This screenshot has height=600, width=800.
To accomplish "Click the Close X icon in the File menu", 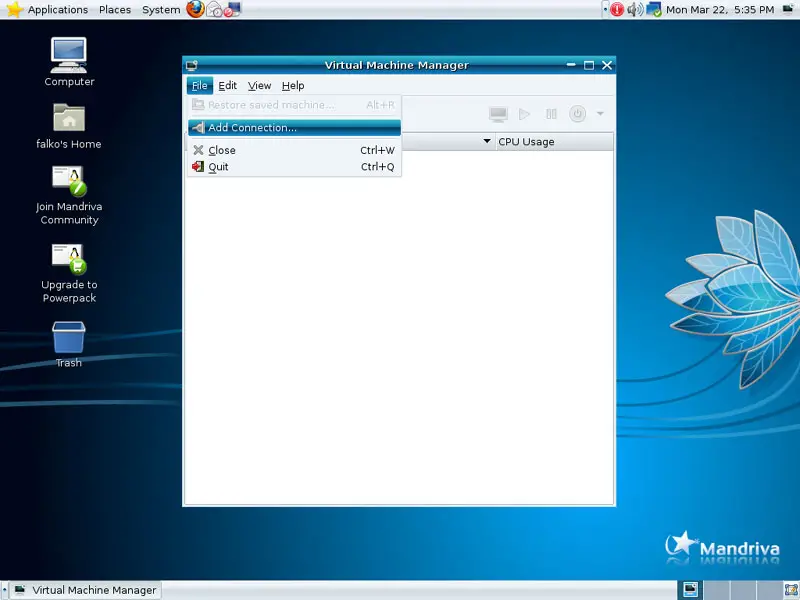I will point(198,150).
